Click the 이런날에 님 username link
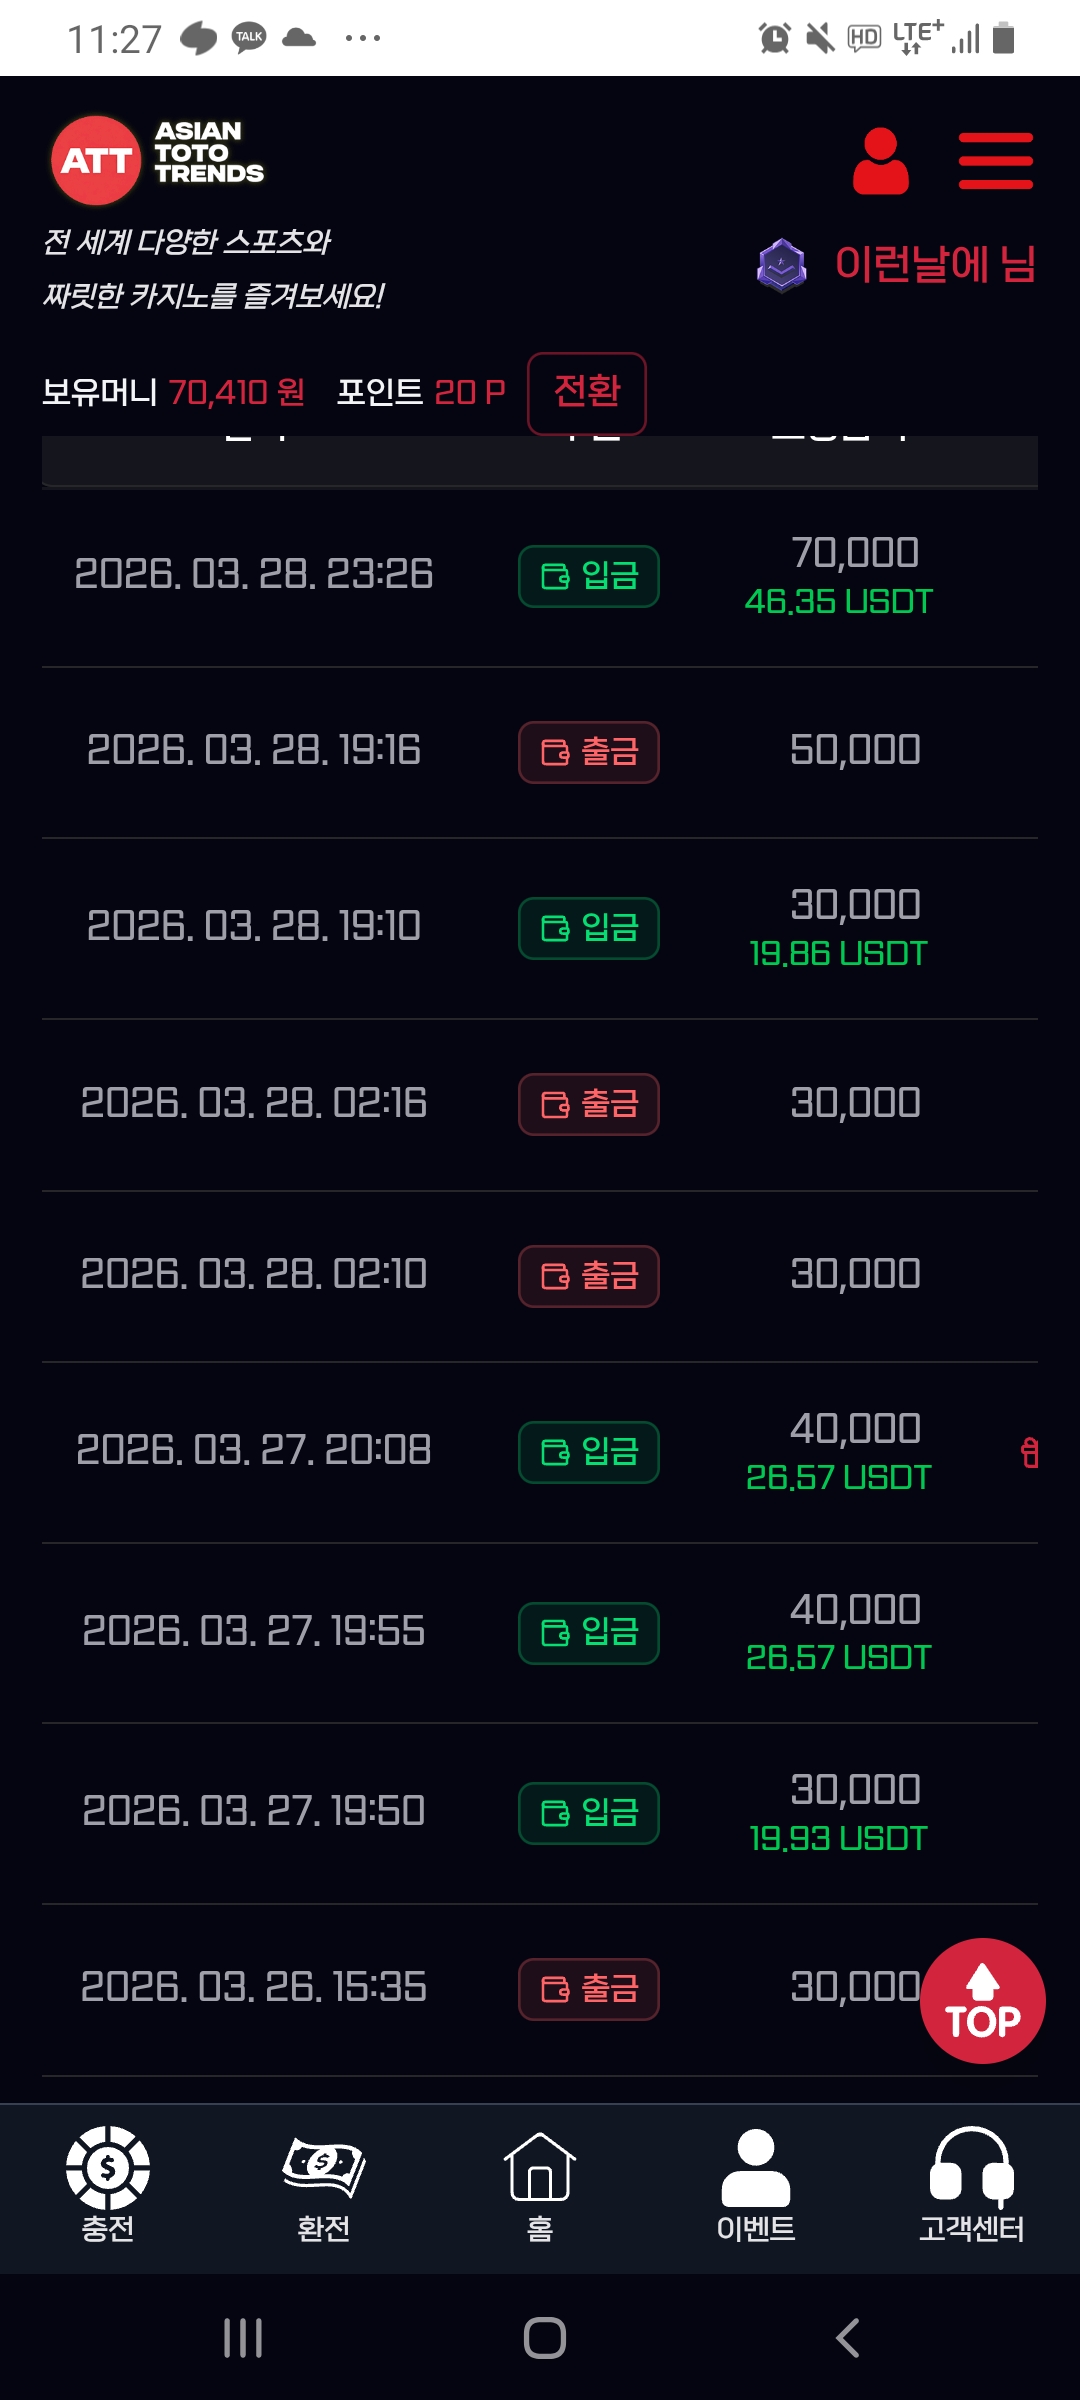The image size is (1080, 2400). click(x=935, y=265)
